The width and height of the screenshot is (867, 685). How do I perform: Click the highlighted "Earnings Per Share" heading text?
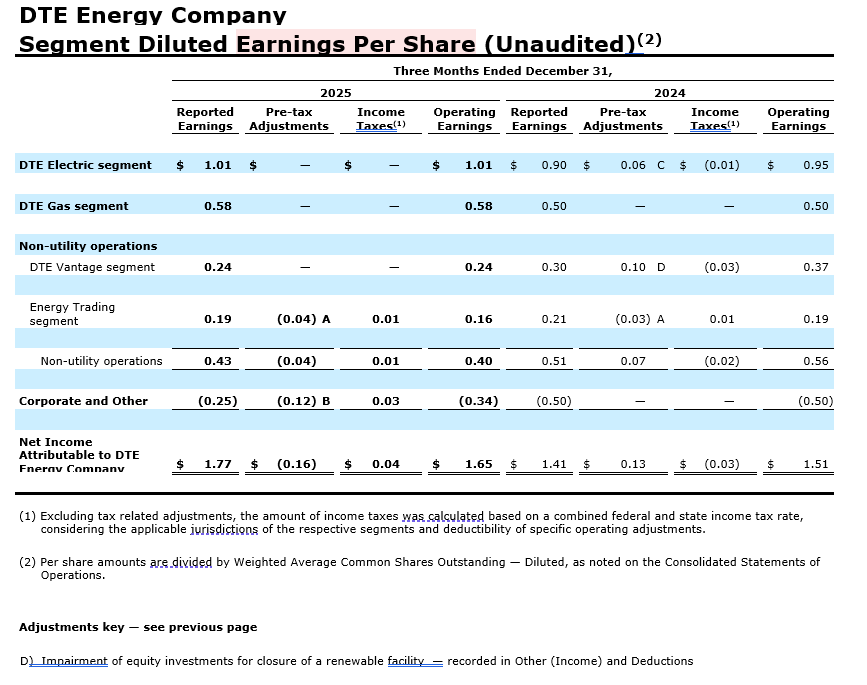click(355, 44)
